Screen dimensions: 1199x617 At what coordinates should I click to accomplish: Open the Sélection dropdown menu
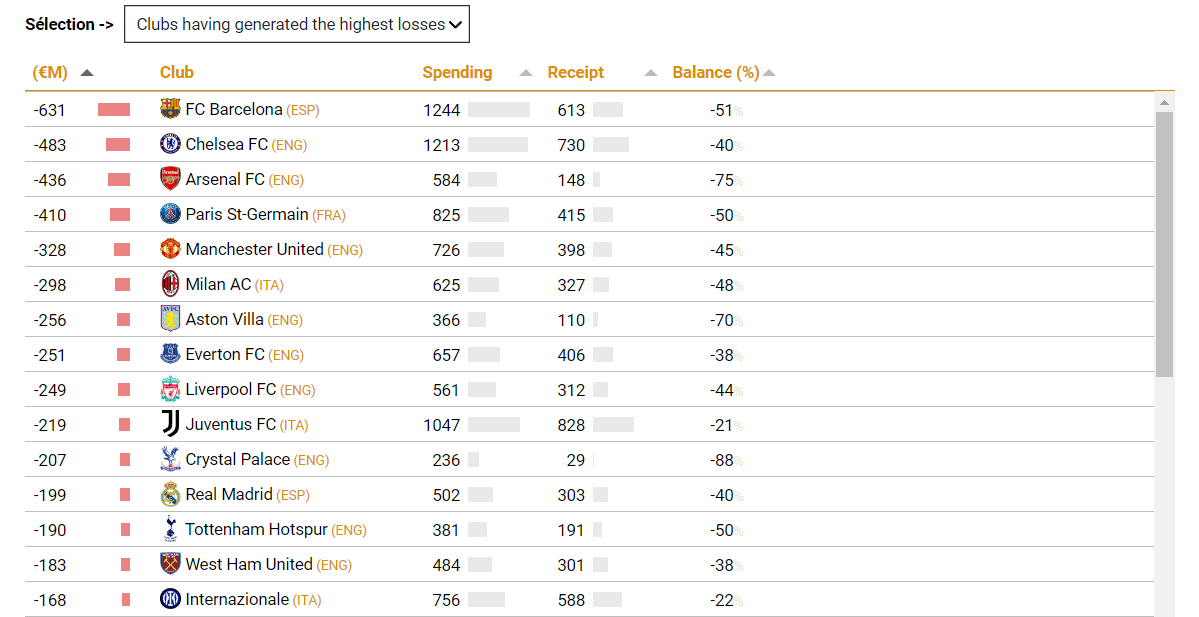click(297, 24)
